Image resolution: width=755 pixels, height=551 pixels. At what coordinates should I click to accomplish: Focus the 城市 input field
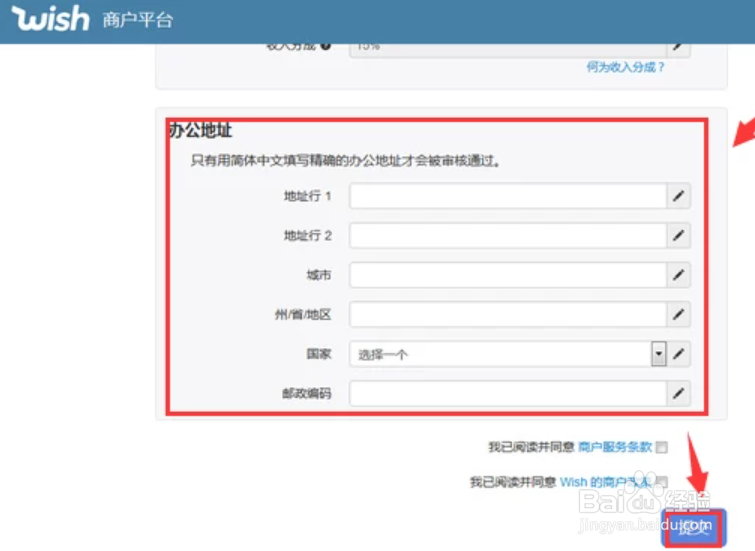coord(508,275)
